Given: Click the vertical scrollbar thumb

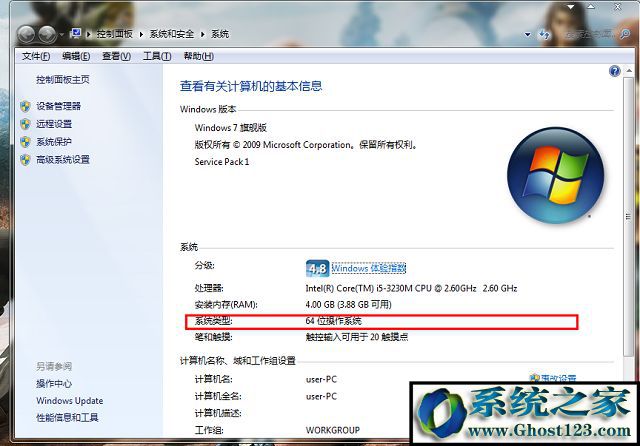Looking at the screenshot, I should coord(628,217).
